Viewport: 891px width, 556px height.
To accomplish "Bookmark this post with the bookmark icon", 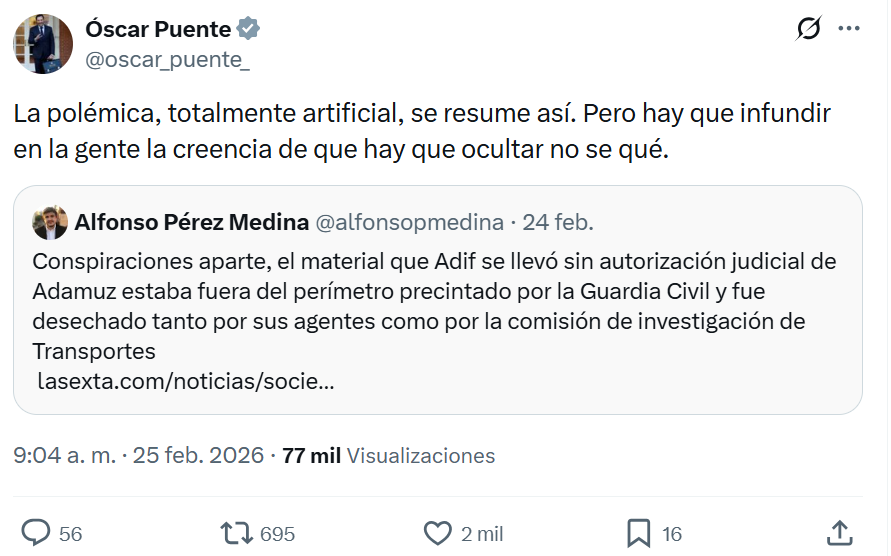I will coord(639,533).
